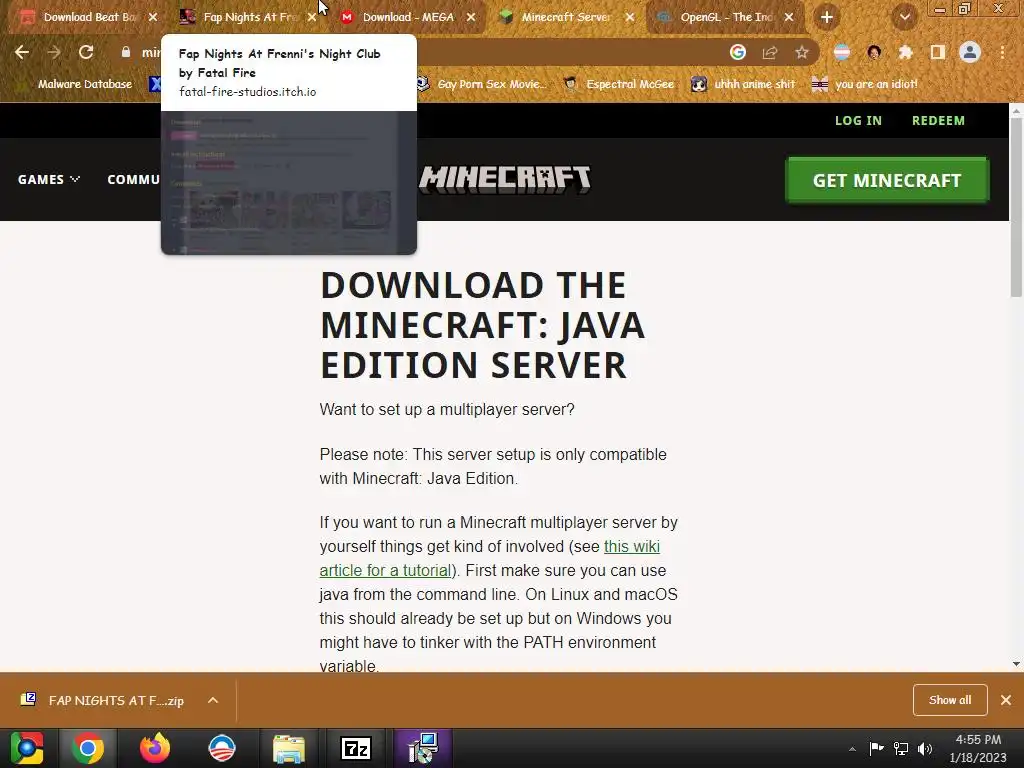The image size is (1024, 768).
Task: Open Chrome from the taskbar
Action: point(88,748)
